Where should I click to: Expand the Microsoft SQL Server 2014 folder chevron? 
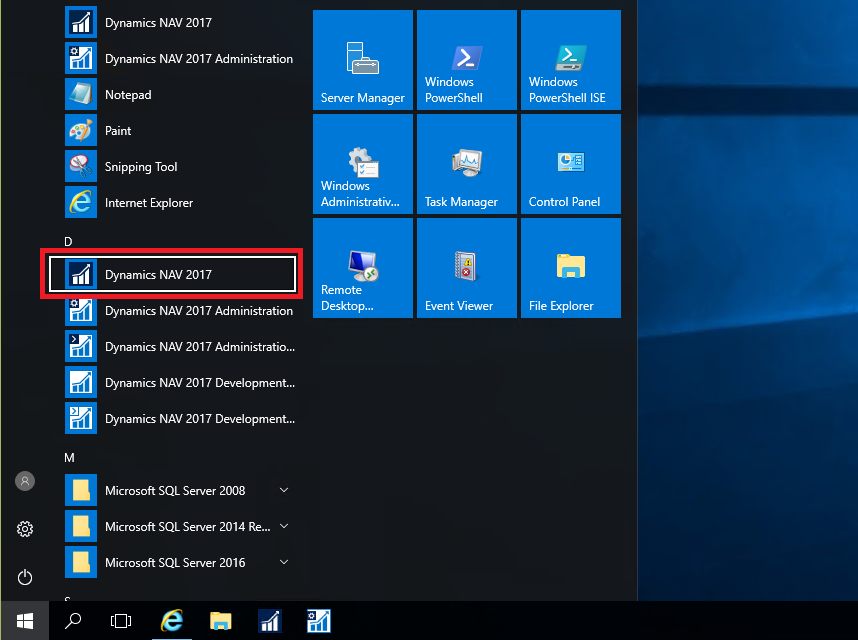[284, 526]
